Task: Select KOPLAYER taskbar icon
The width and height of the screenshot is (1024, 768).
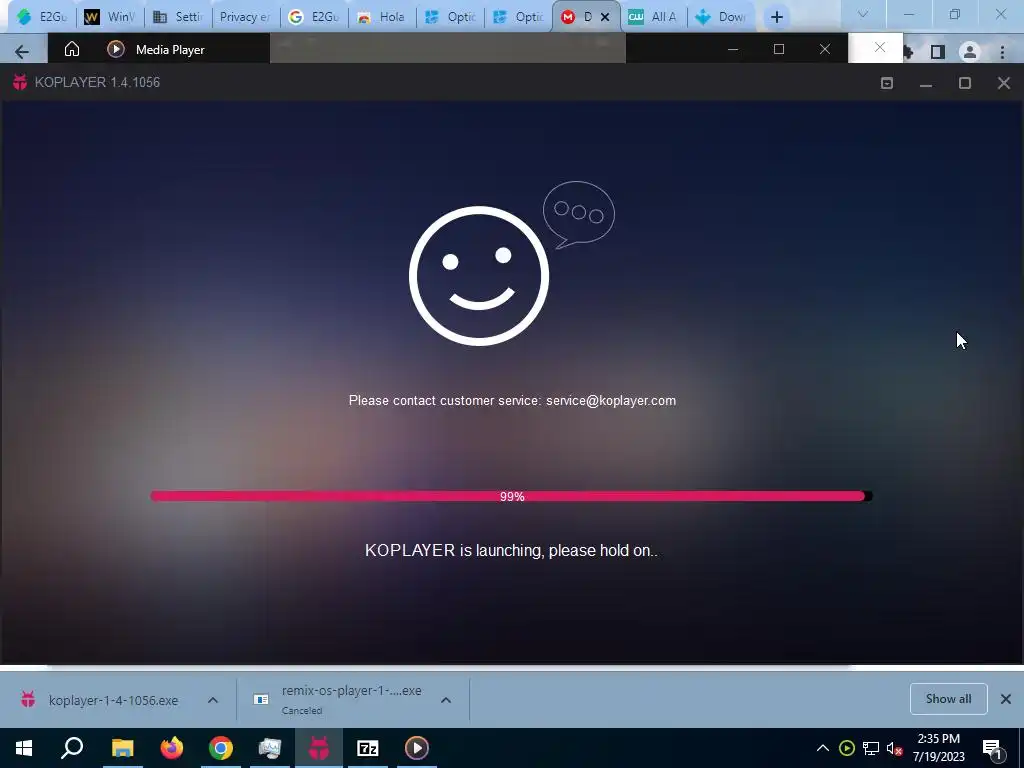Action: [319, 748]
